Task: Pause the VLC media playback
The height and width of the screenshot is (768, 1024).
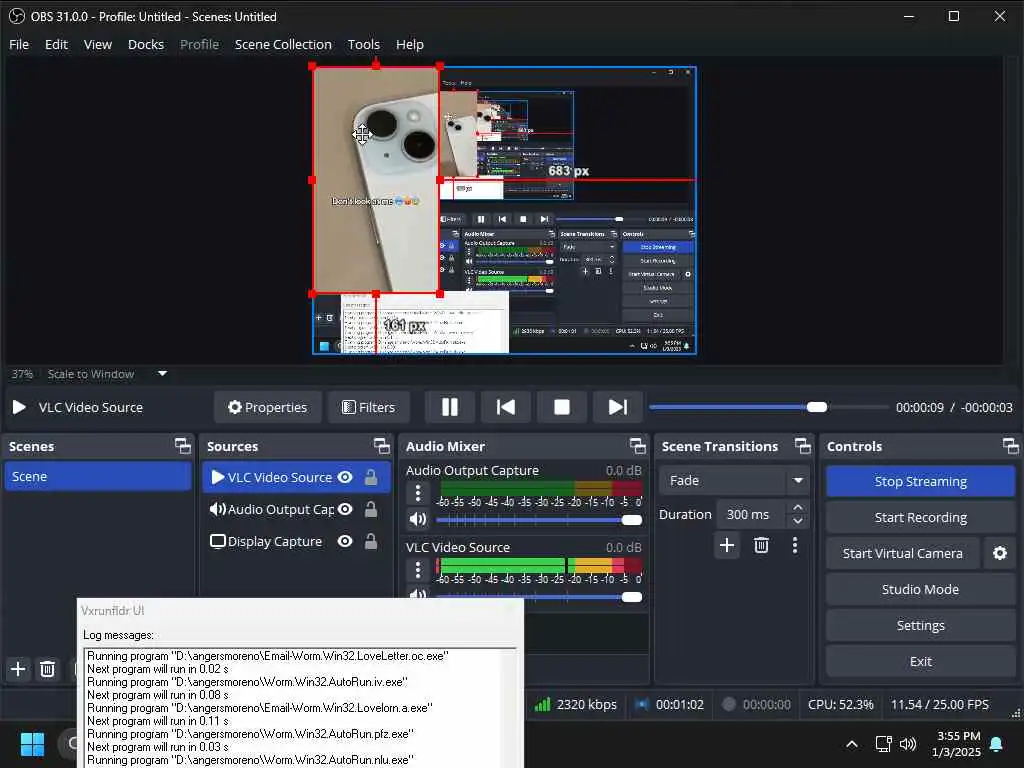Action: [450, 408]
